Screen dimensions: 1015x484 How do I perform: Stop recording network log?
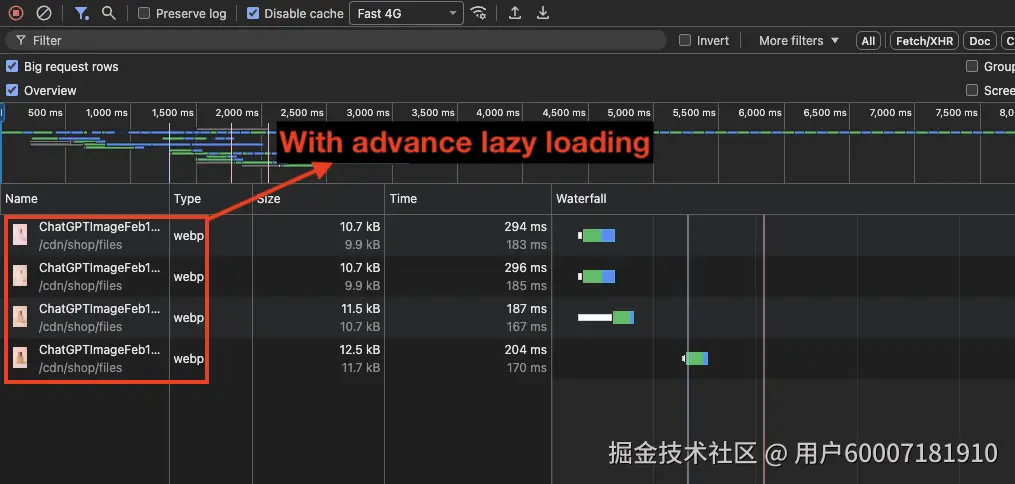(x=16, y=13)
